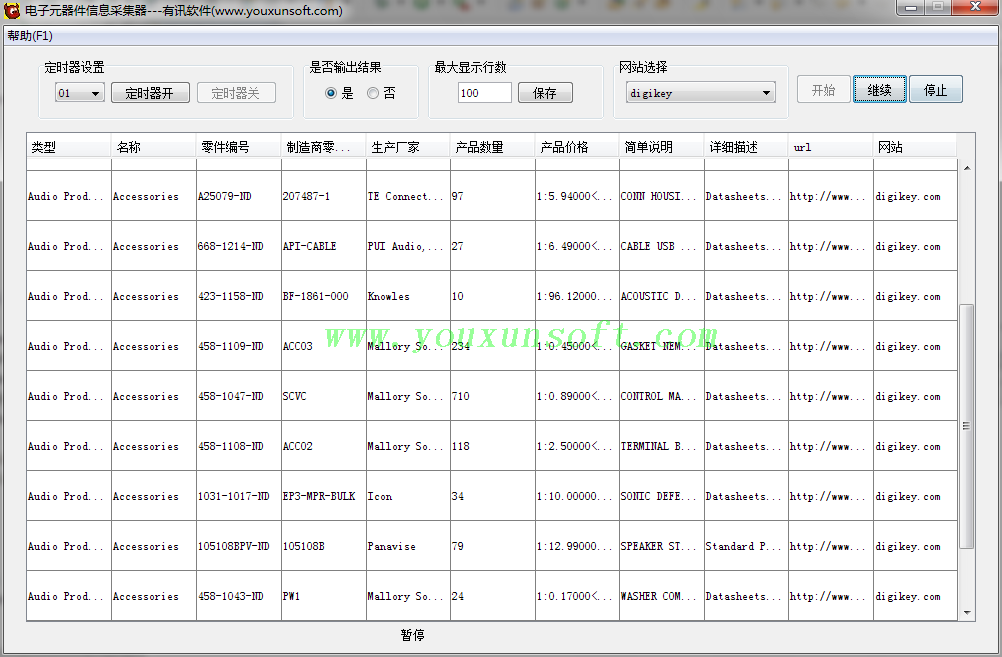This screenshot has height=657, width=1002.
Task: Open the digikey website dropdown
Action: (700, 93)
